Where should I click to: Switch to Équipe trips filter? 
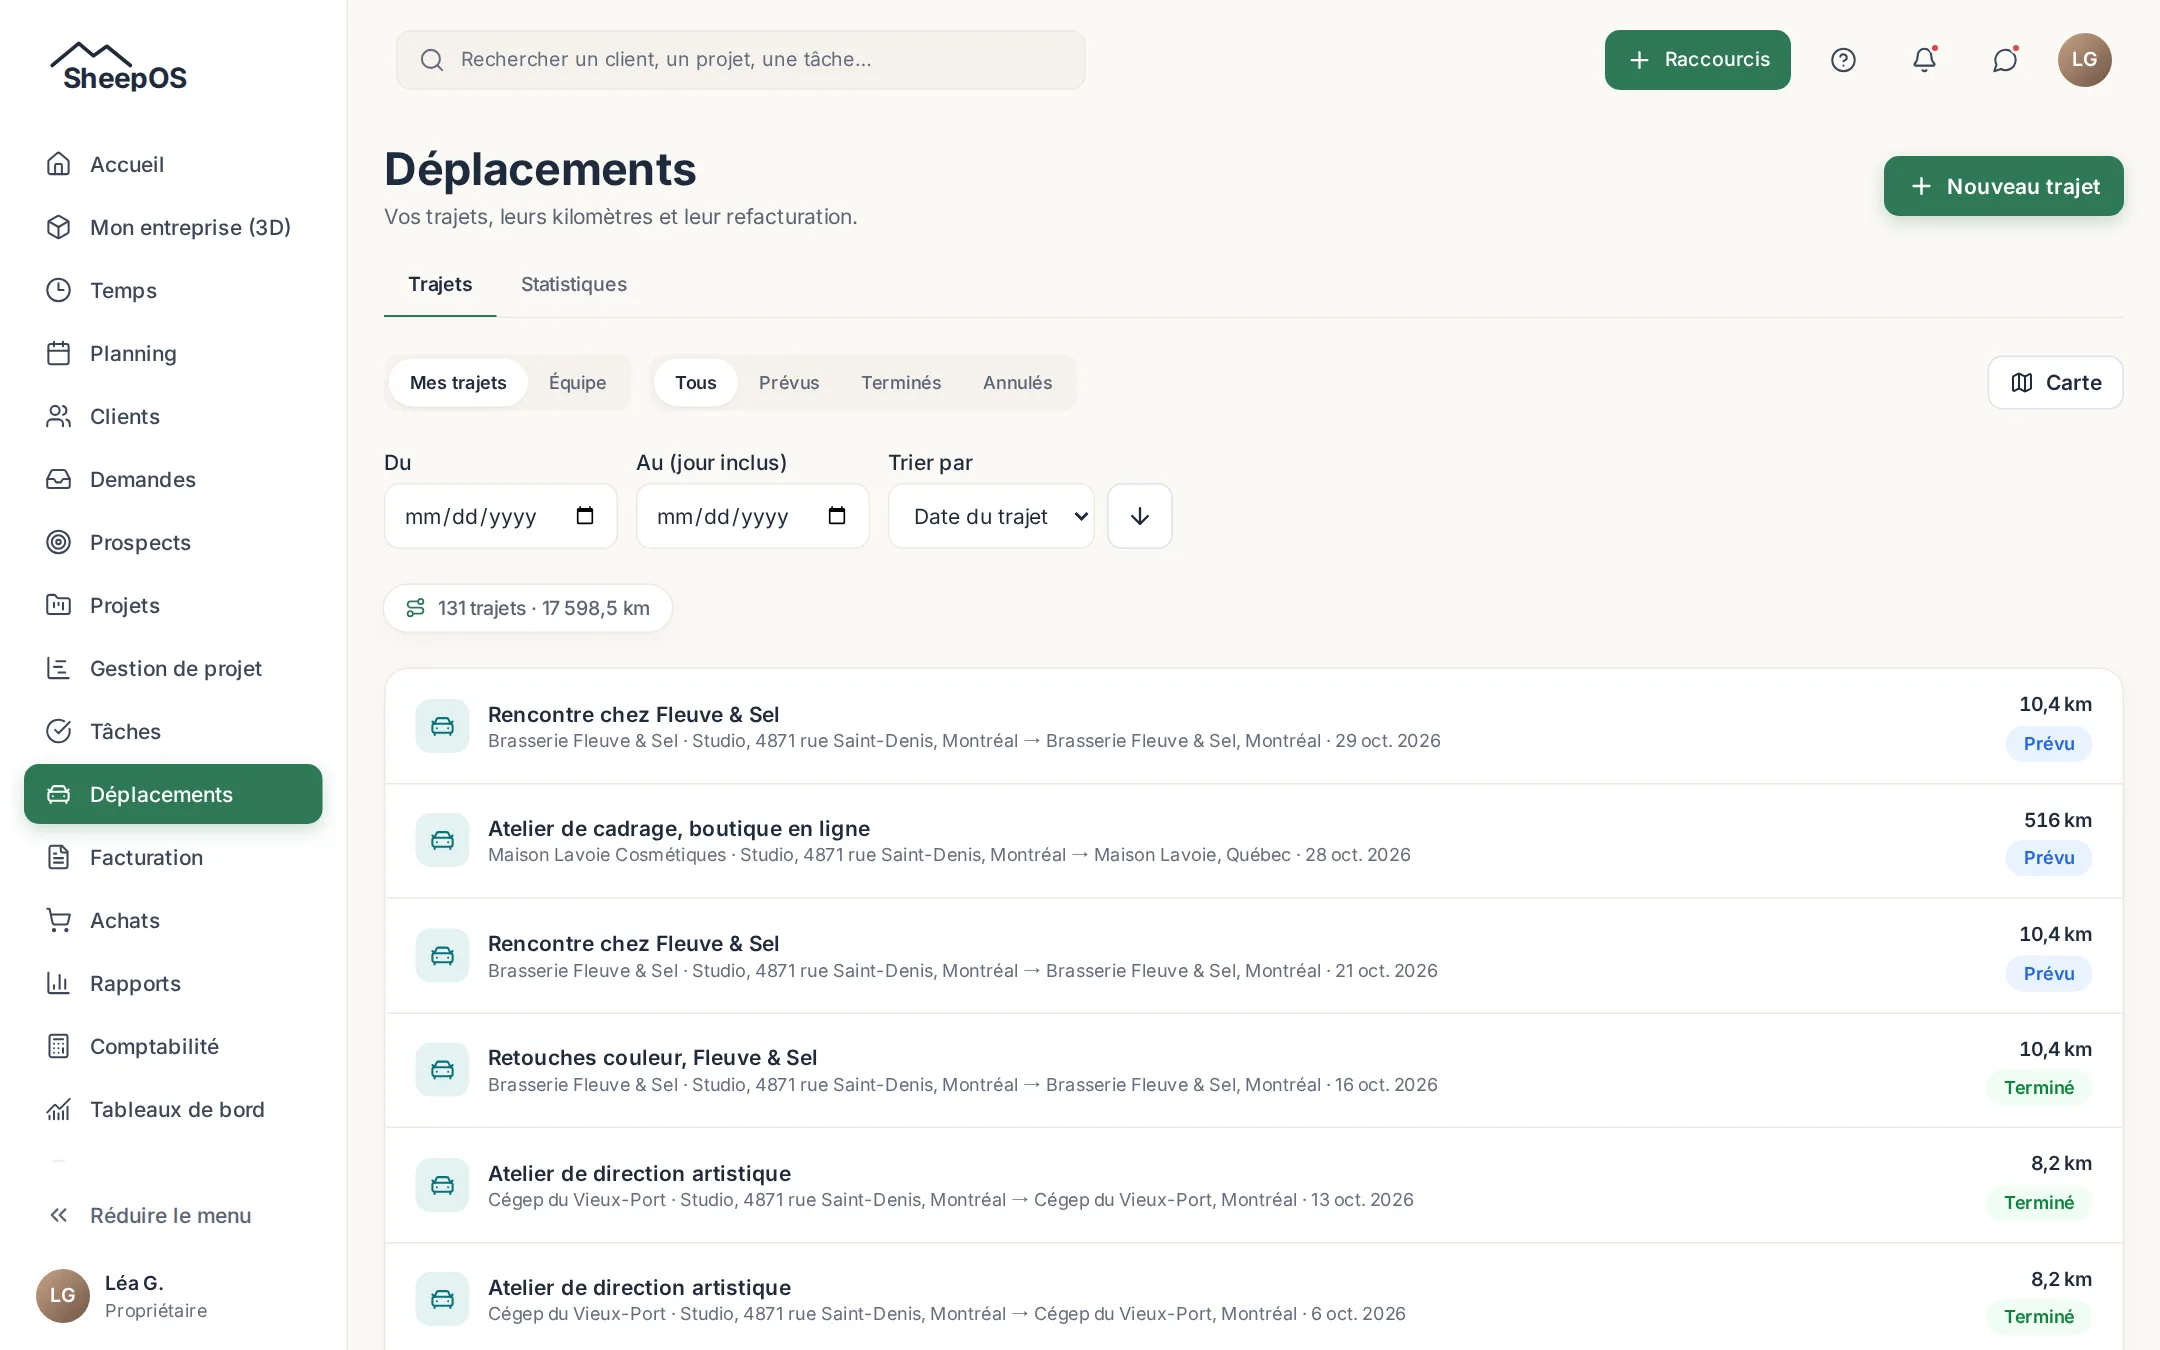click(x=577, y=383)
